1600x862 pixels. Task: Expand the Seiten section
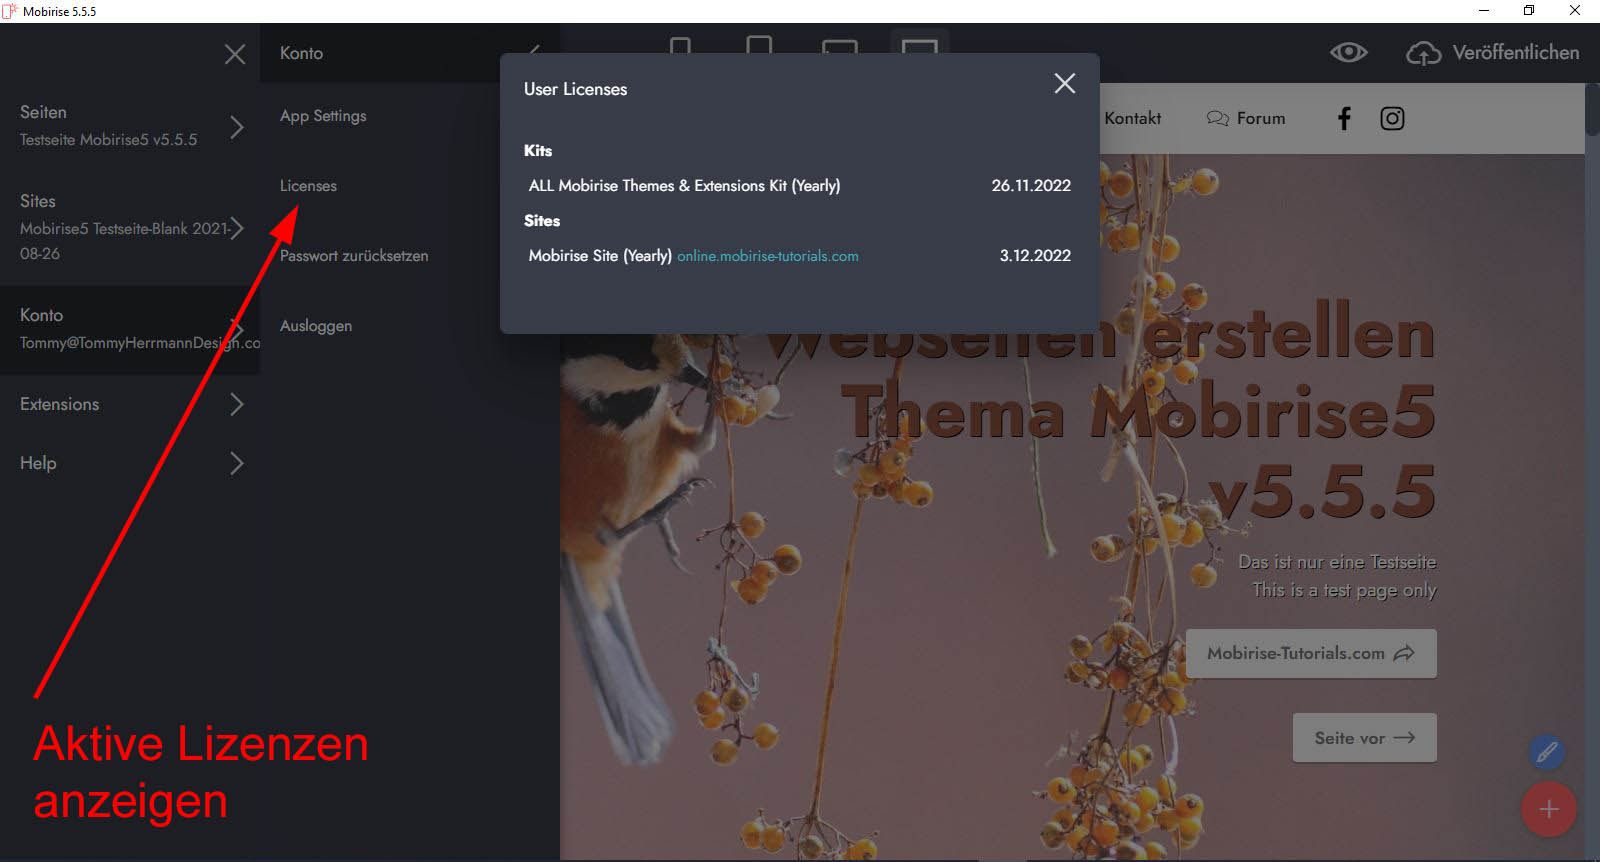(x=236, y=127)
